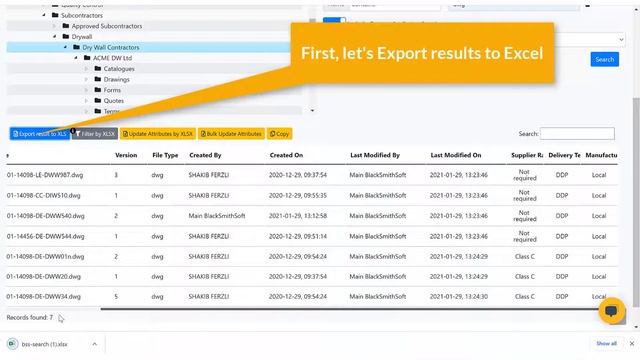Expand the Catalogues folder arrow
Image resolution: width=640 pixels, height=360 pixels.
point(86,69)
